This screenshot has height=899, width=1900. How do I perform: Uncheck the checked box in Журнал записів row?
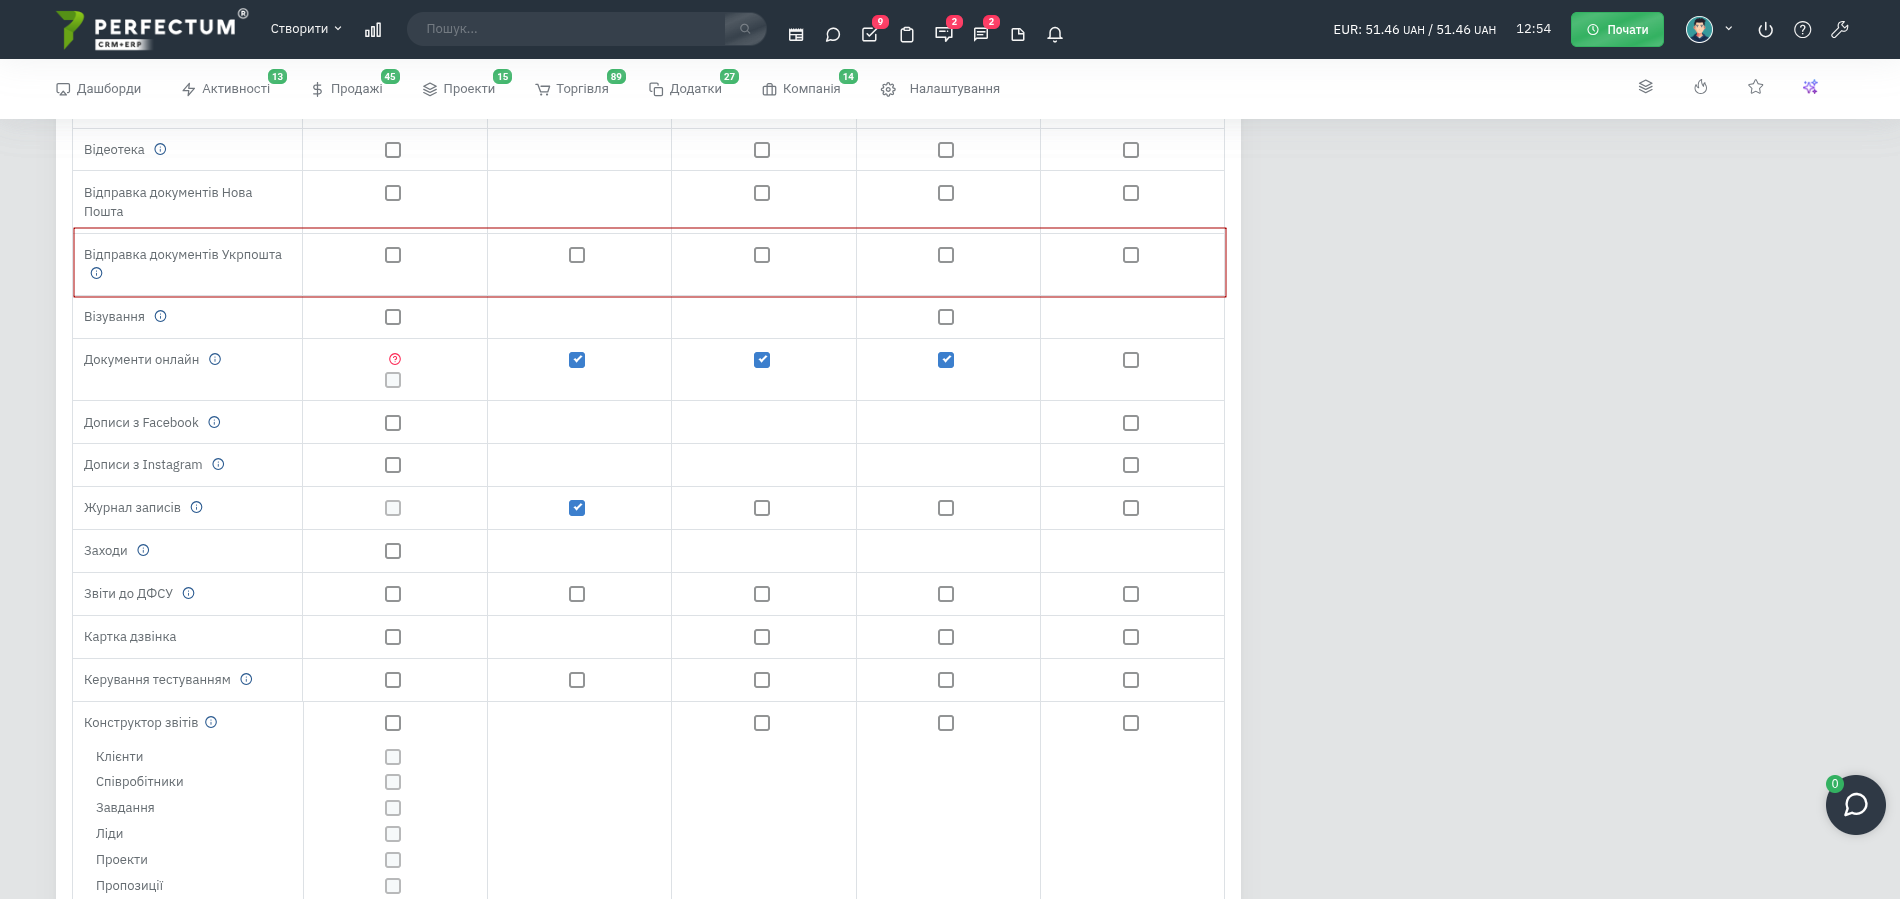click(577, 508)
